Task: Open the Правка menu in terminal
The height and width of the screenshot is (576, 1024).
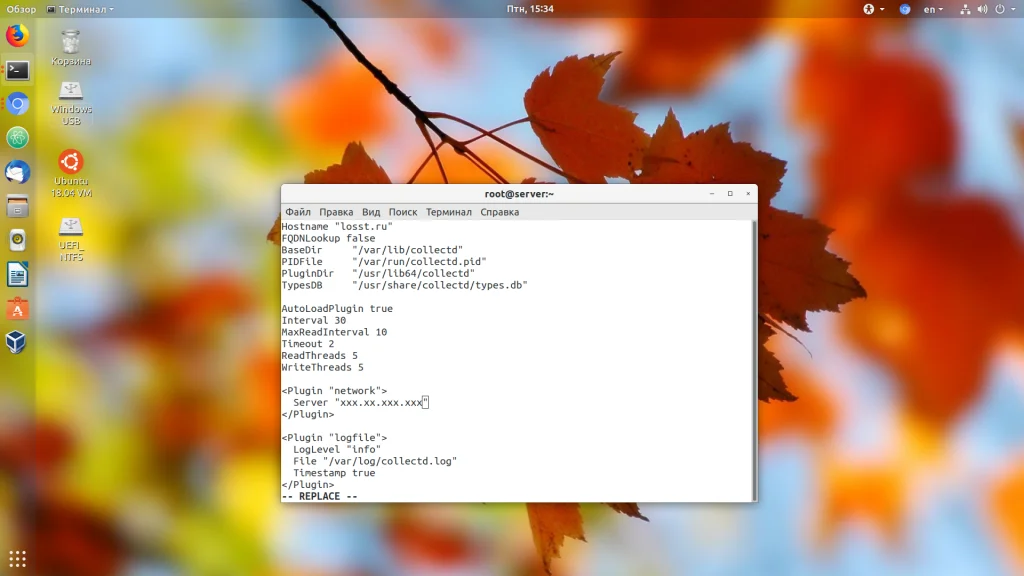Action: click(x=336, y=212)
